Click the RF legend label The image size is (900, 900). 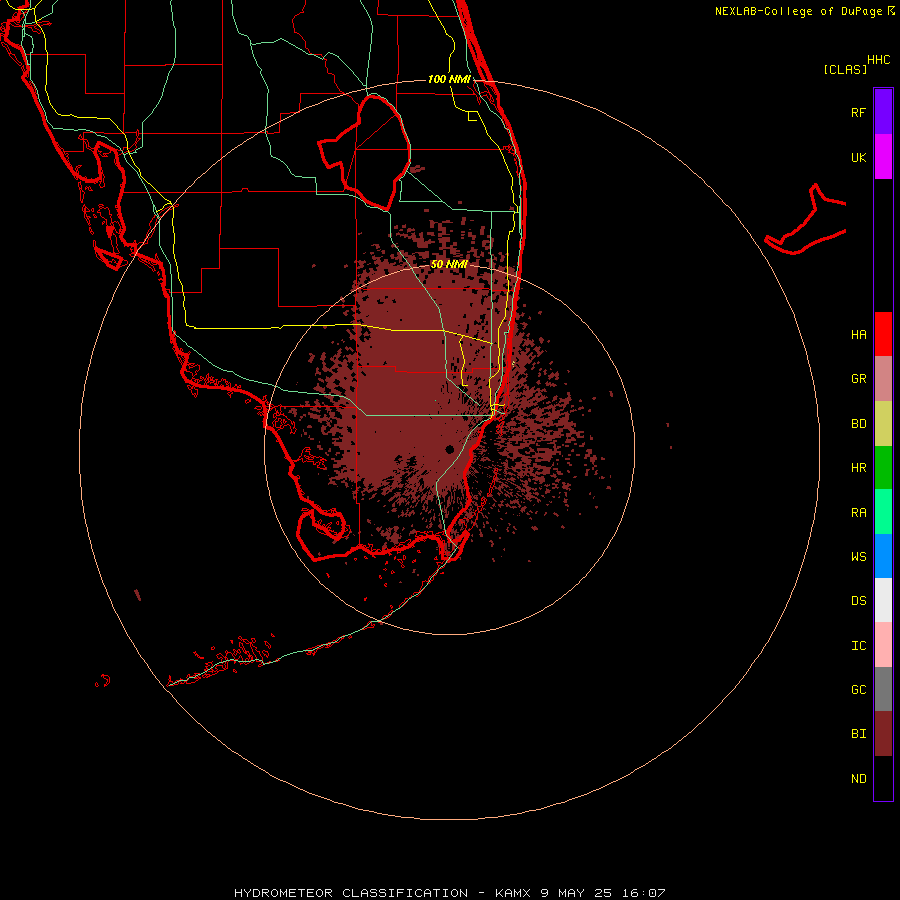tap(858, 112)
